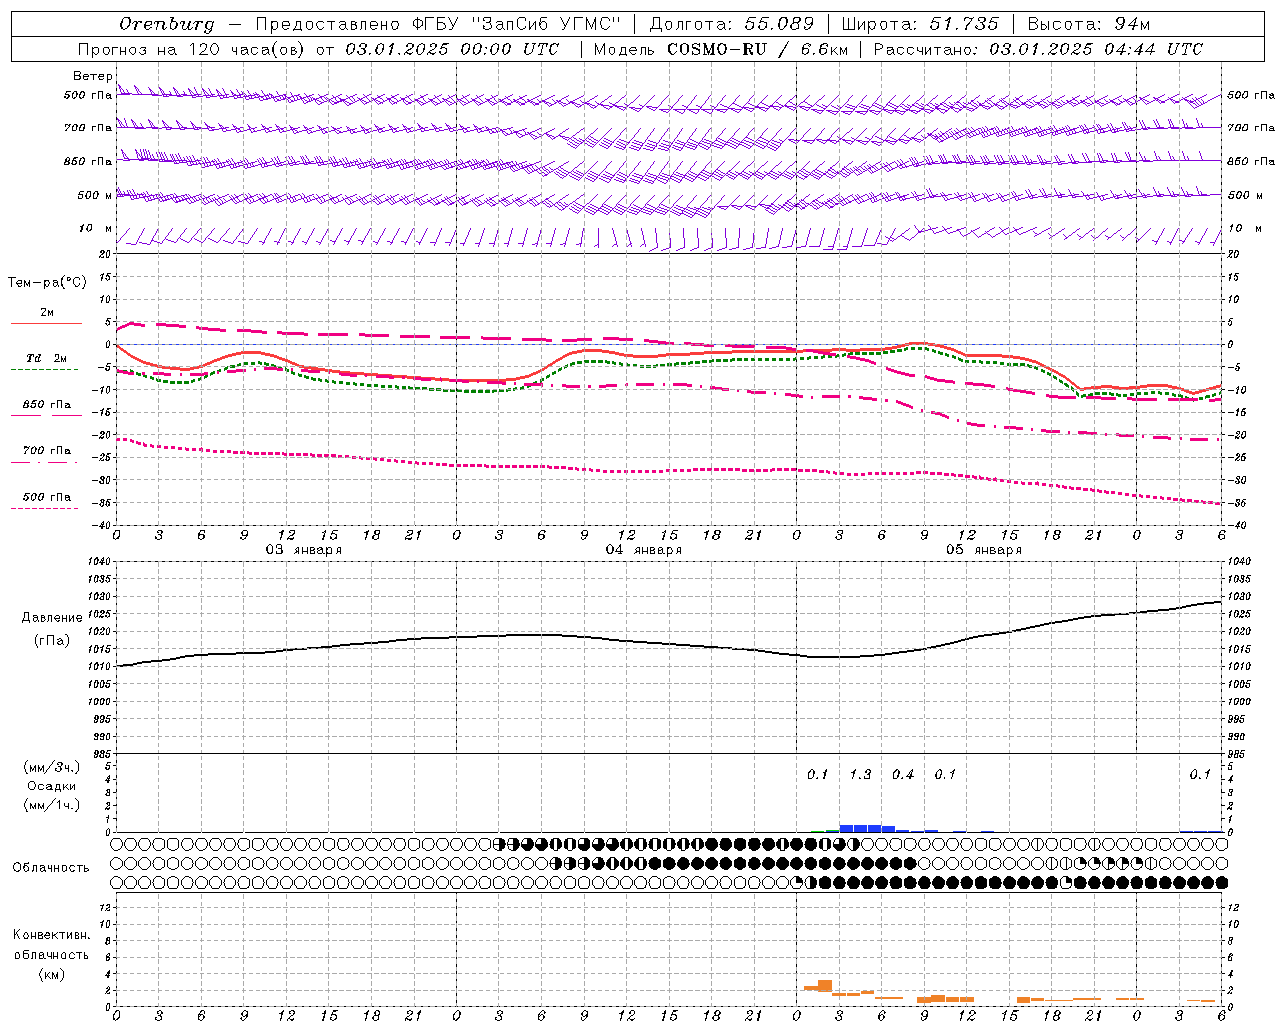Click the Рассчитано: 03.01.2025 04:44 UTC timestamp
The width and height of the screenshot is (1280, 1024).
(x=1038, y=48)
